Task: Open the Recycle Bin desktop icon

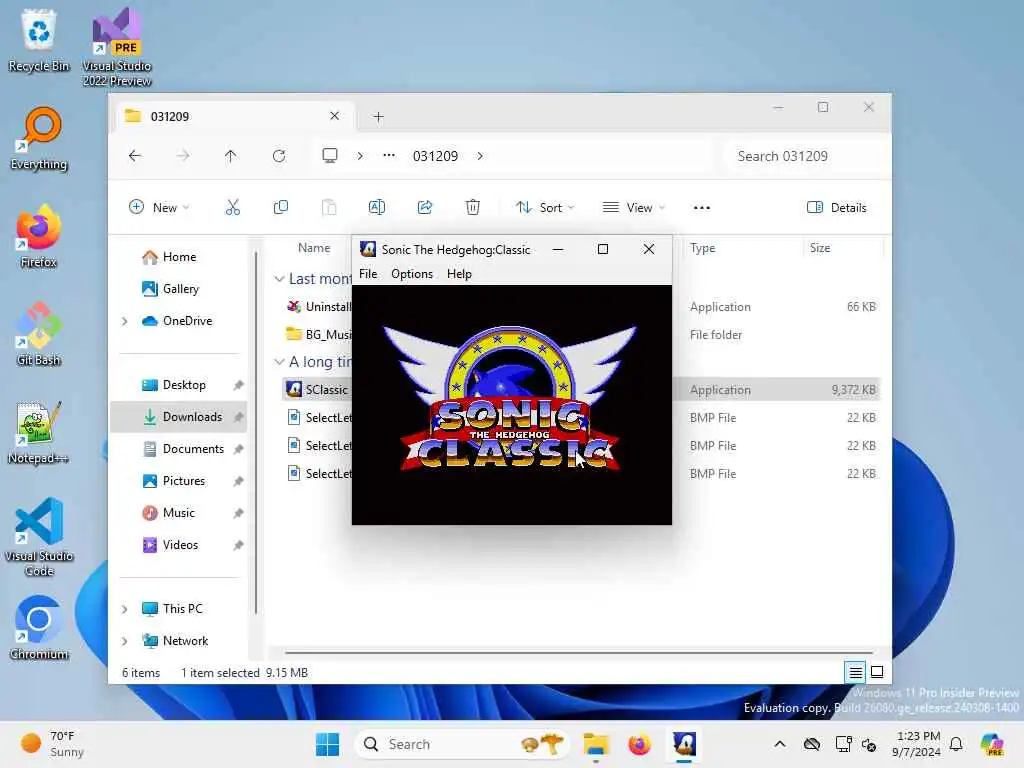Action: [39, 40]
